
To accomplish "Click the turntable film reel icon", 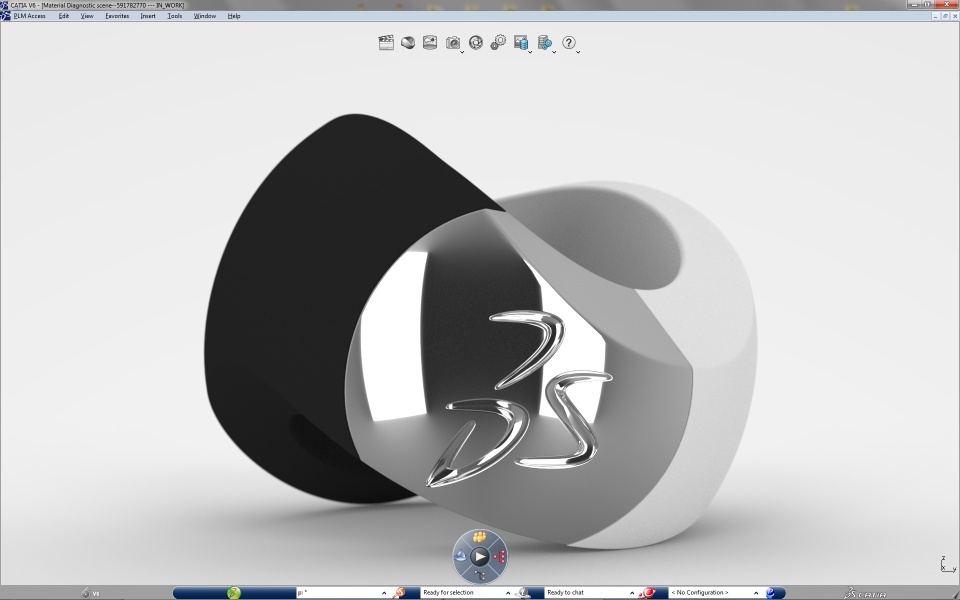I will pyautogui.click(x=476, y=42).
